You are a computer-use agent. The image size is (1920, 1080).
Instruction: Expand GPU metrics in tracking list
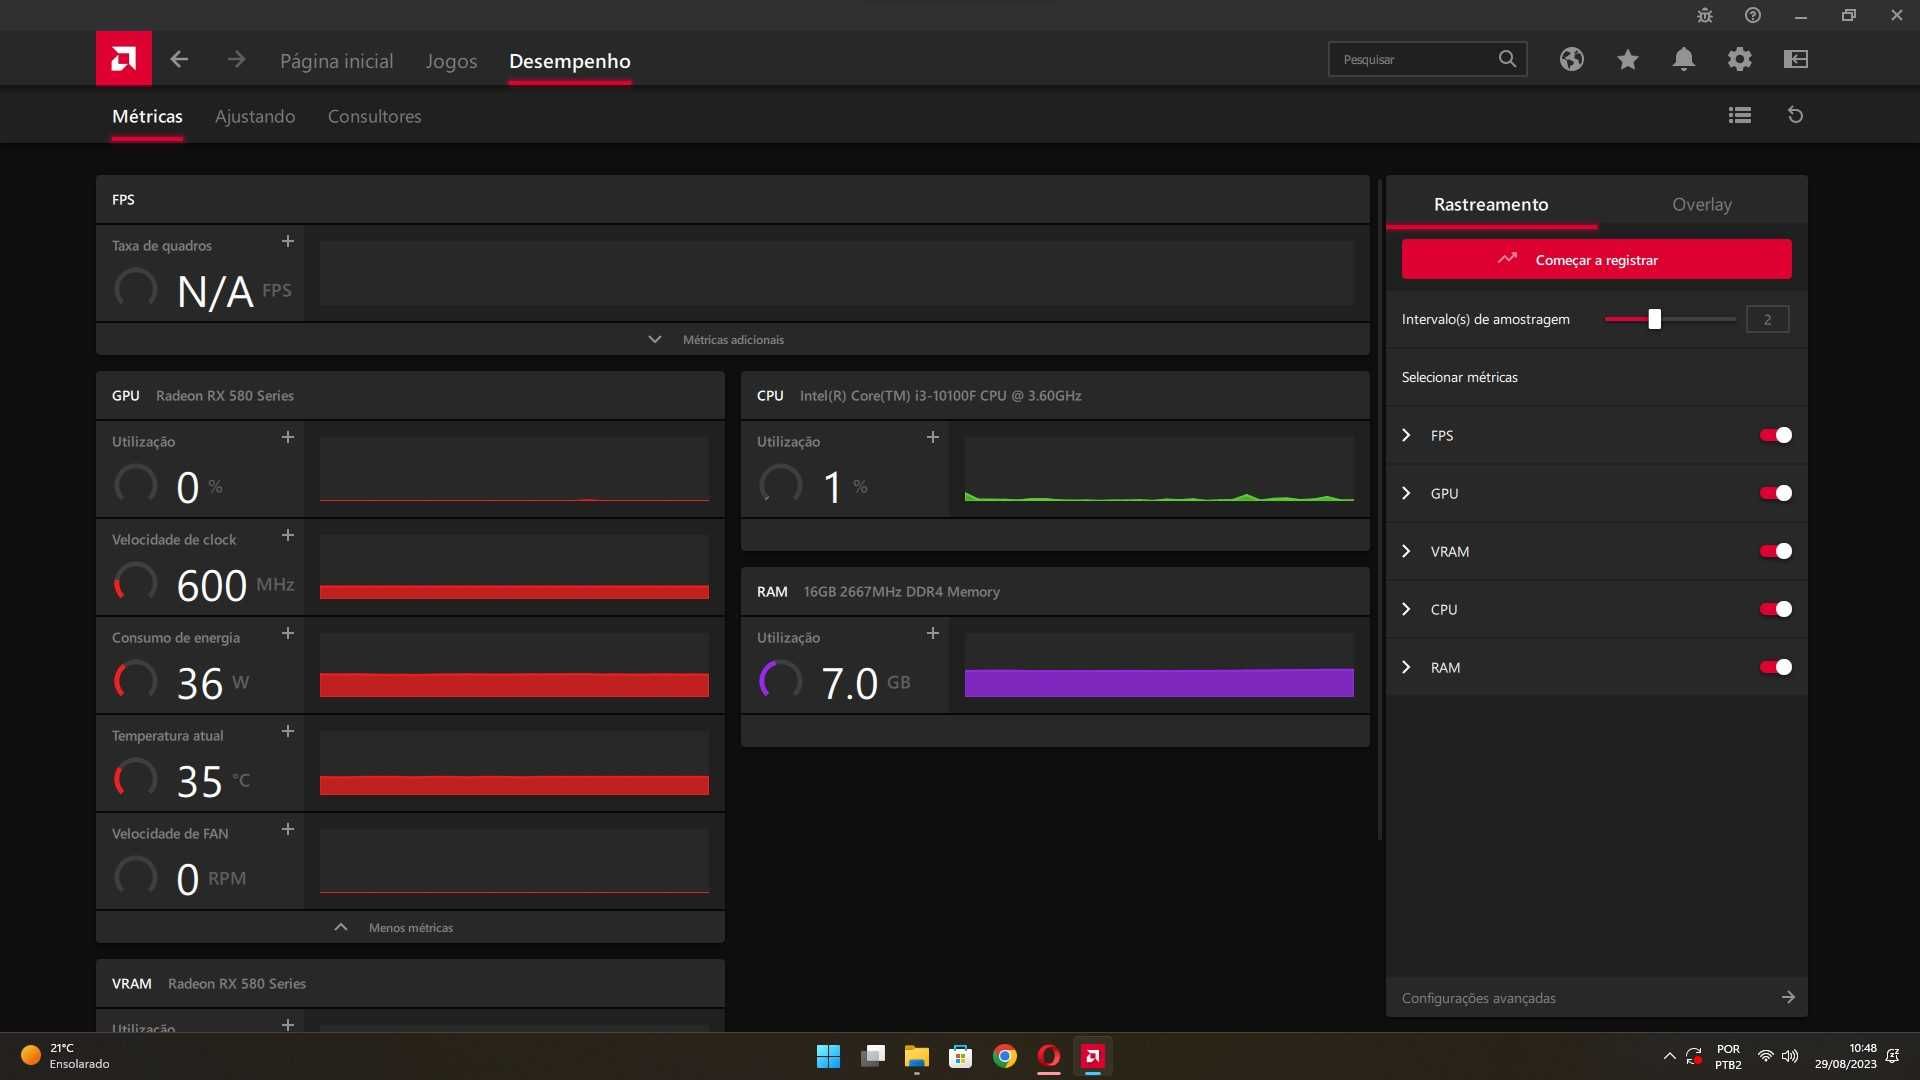click(1406, 493)
